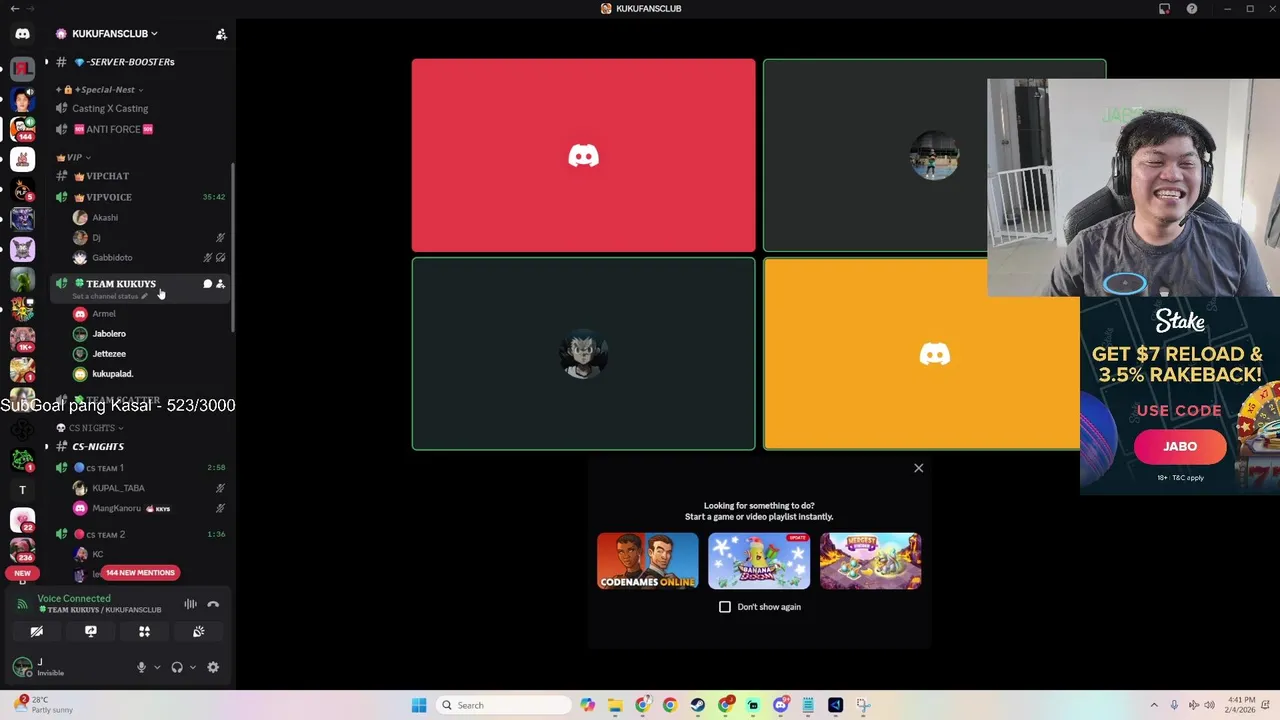The height and width of the screenshot is (720, 1280).
Task: Collapse the CS NIGHTS category
Action: (x=90, y=428)
